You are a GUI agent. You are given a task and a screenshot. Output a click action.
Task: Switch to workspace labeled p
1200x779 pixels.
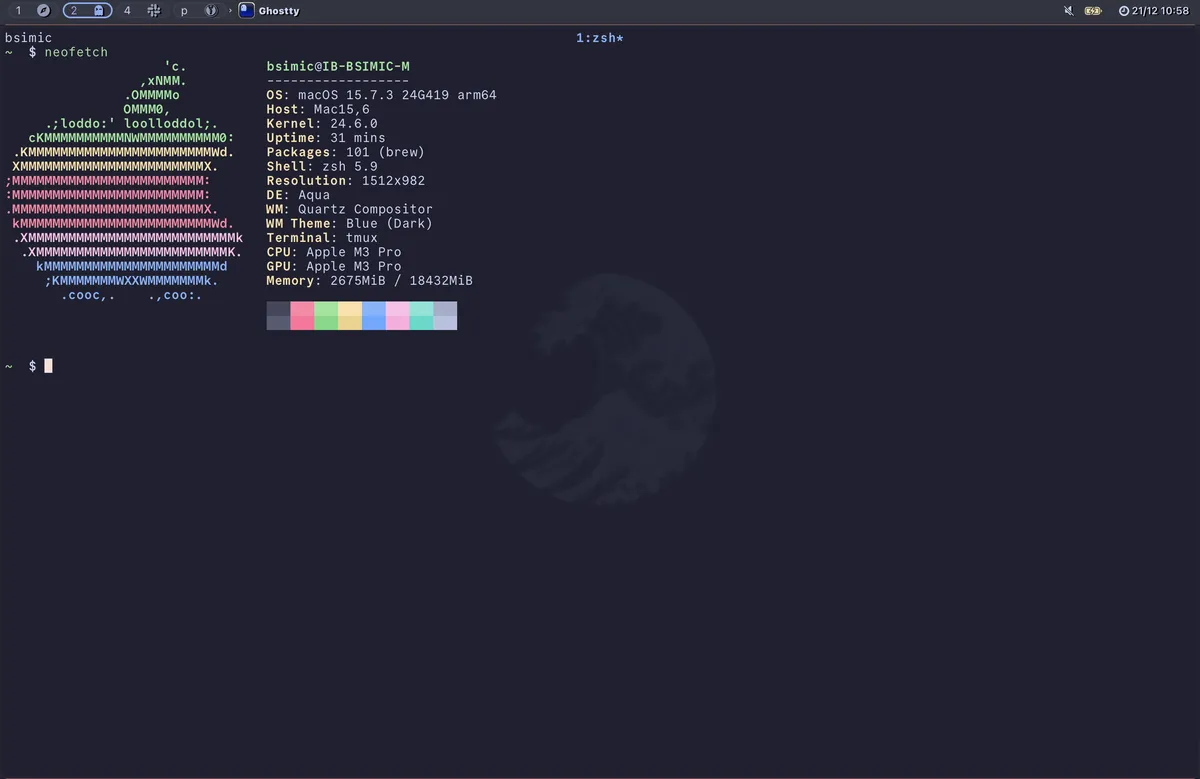pyautogui.click(x=184, y=10)
